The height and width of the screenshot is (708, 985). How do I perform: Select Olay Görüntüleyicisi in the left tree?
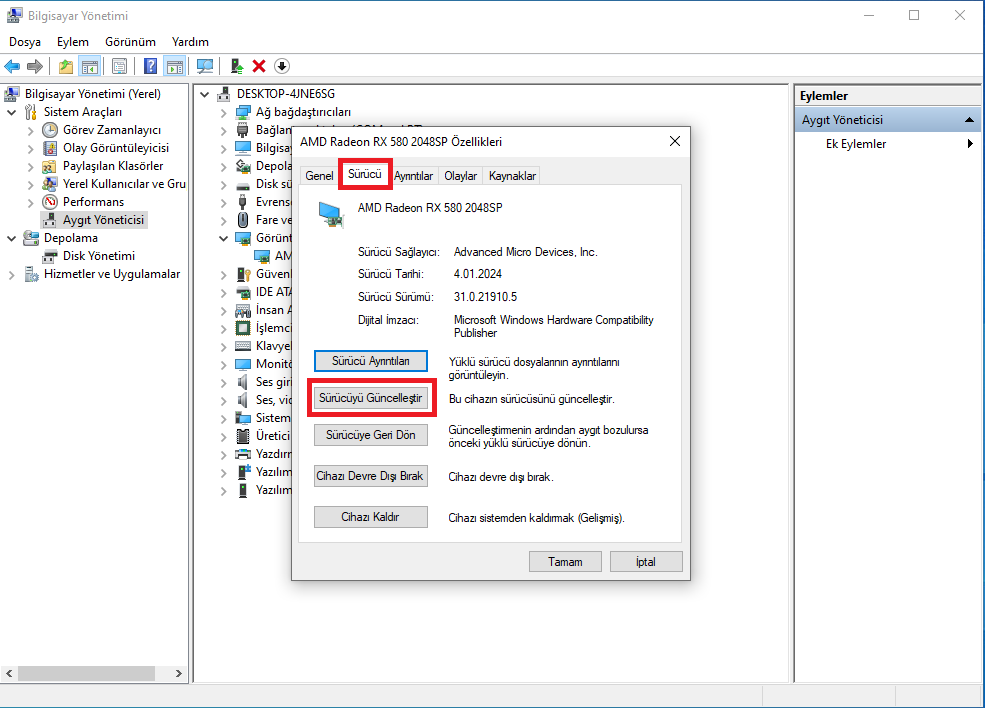116,148
